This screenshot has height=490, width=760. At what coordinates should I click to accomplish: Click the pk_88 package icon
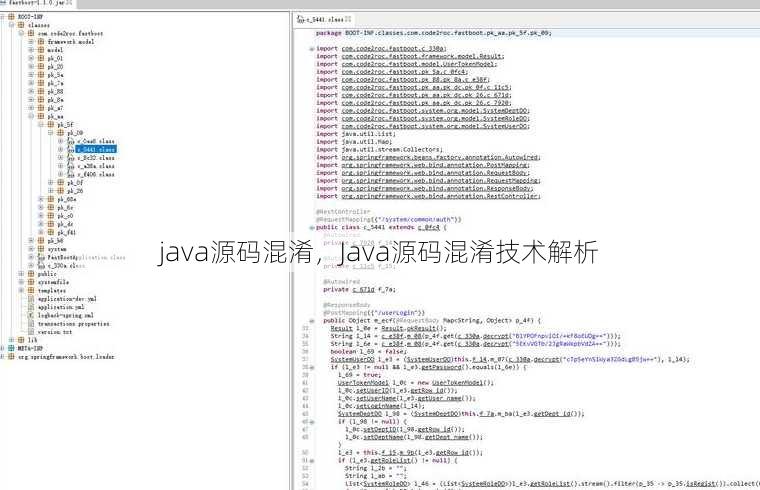click(x=41, y=91)
